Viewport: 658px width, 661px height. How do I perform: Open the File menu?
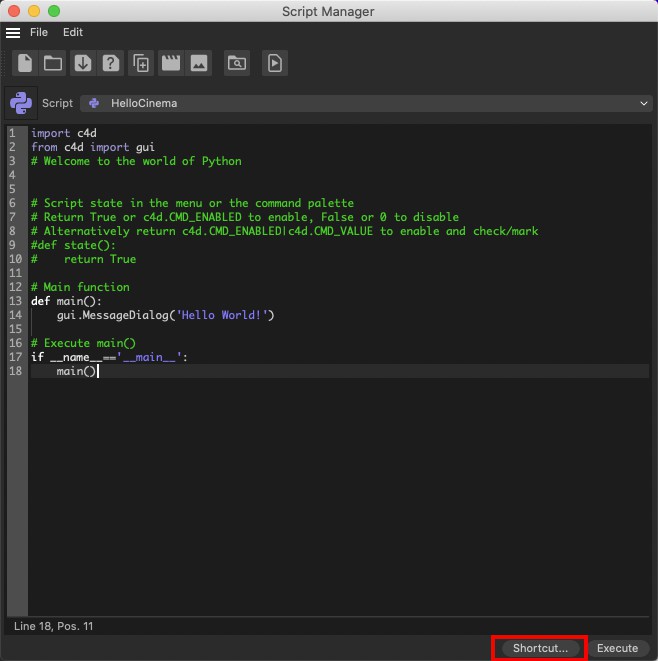coord(39,32)
